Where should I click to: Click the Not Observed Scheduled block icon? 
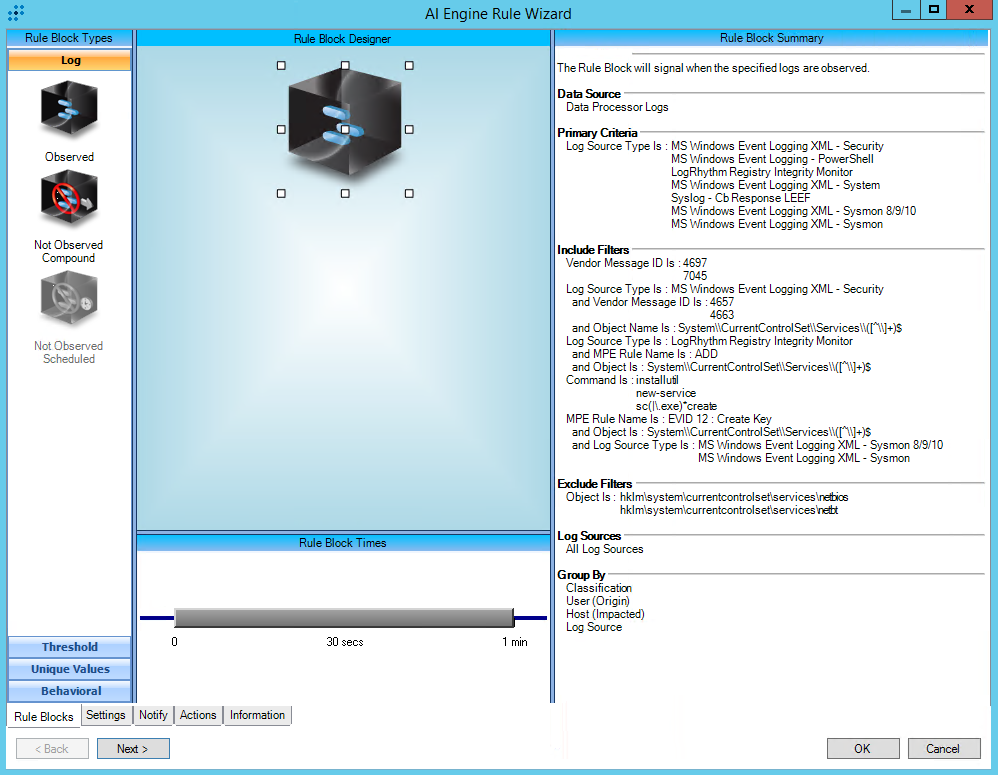point(69,300)
